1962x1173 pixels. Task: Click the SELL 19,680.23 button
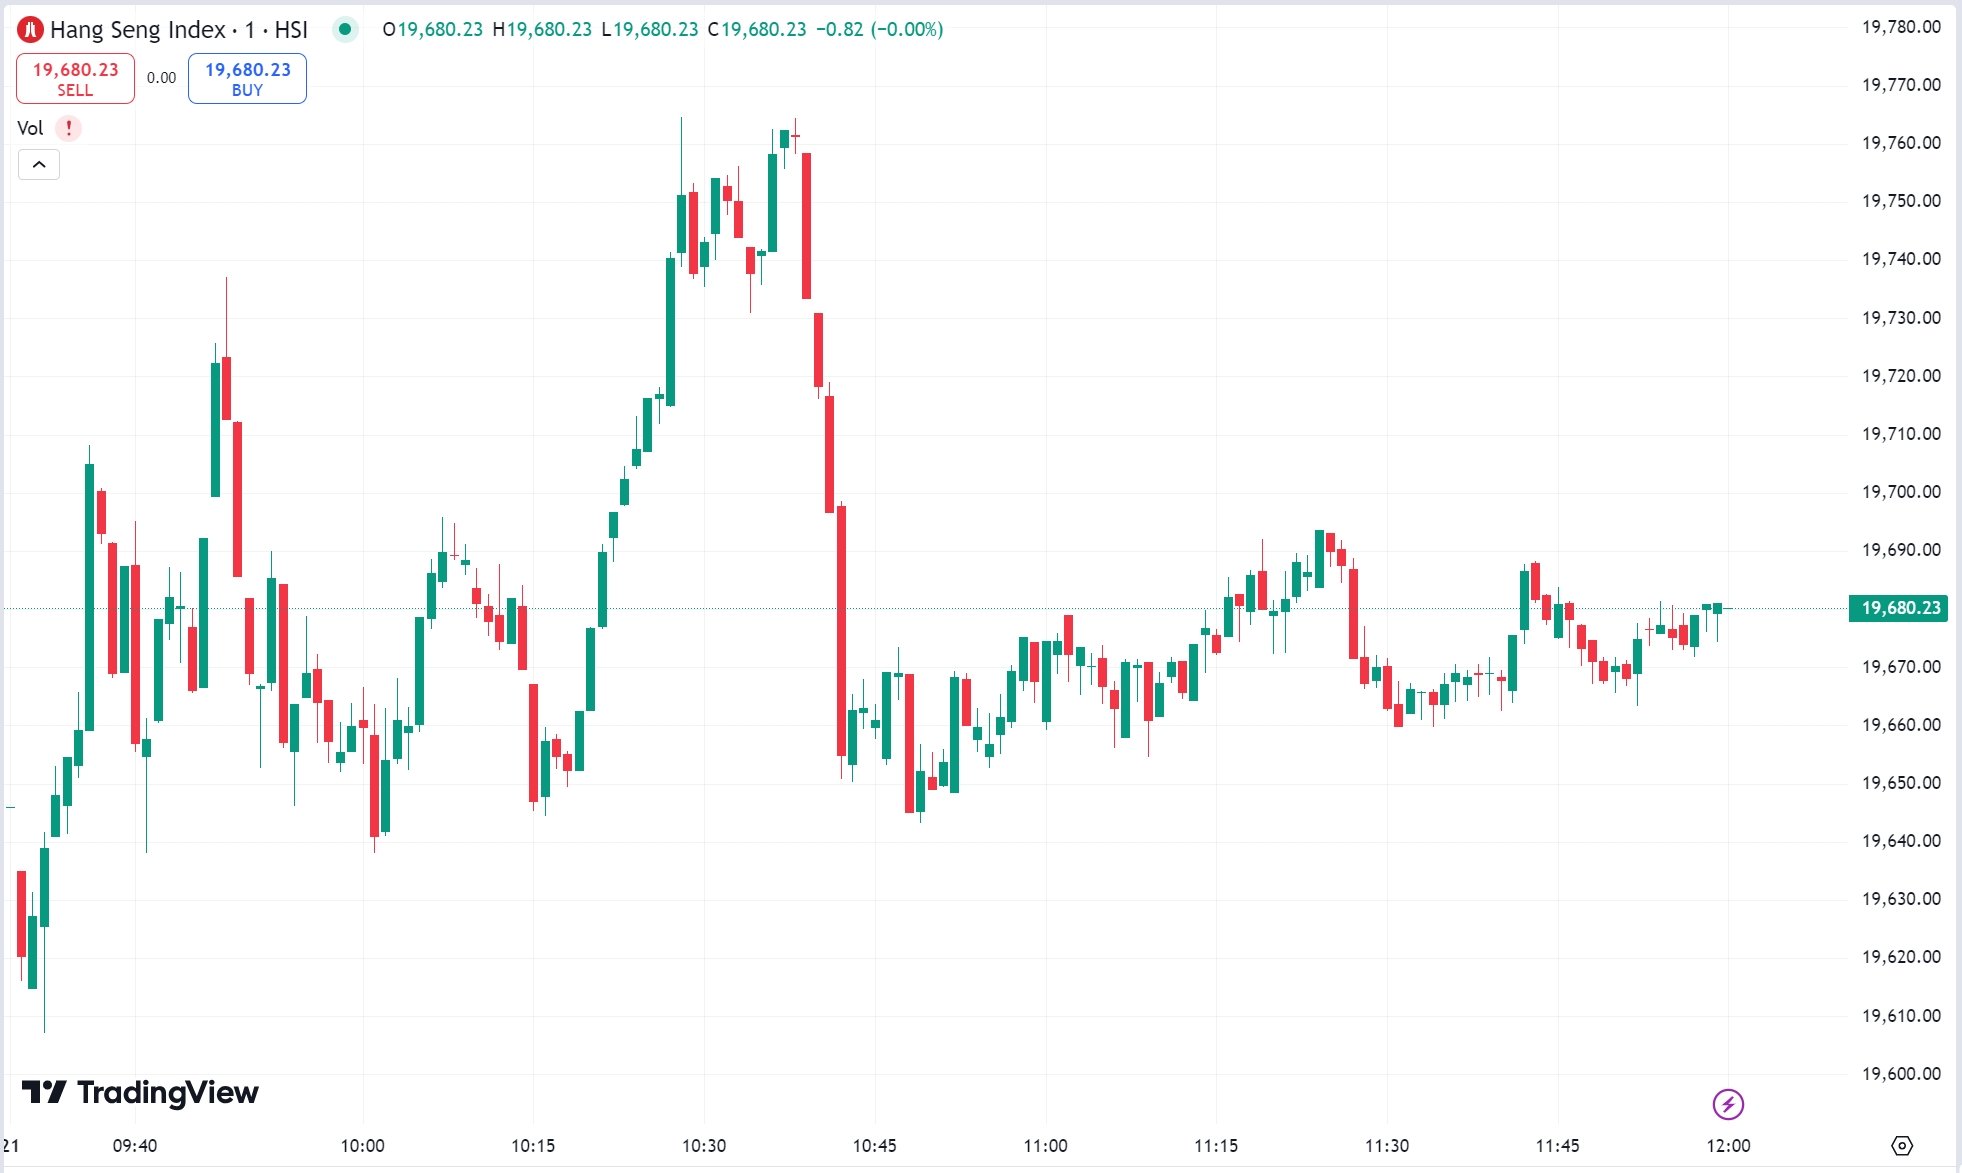click(x=75, y=78)
